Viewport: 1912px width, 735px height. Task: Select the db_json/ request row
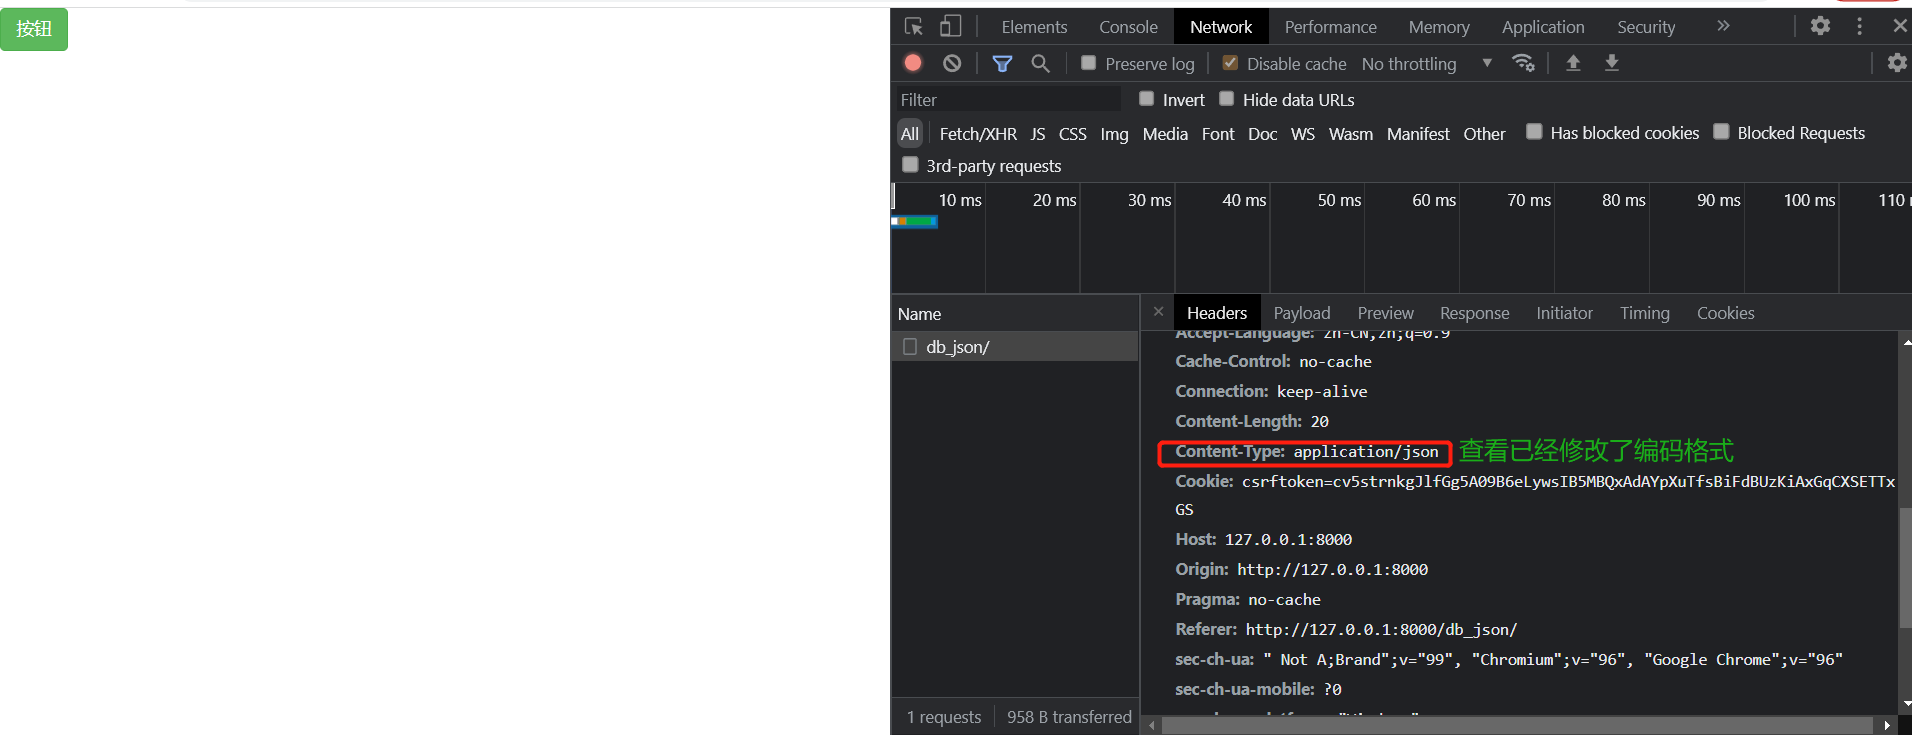point(1015,347)
